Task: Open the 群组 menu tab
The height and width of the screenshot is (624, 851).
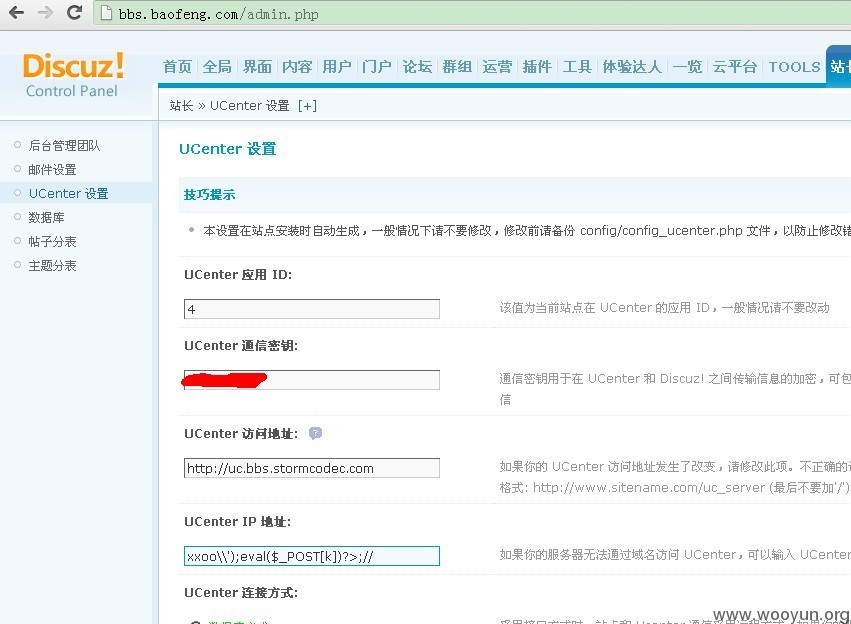Action: point(457,67)
